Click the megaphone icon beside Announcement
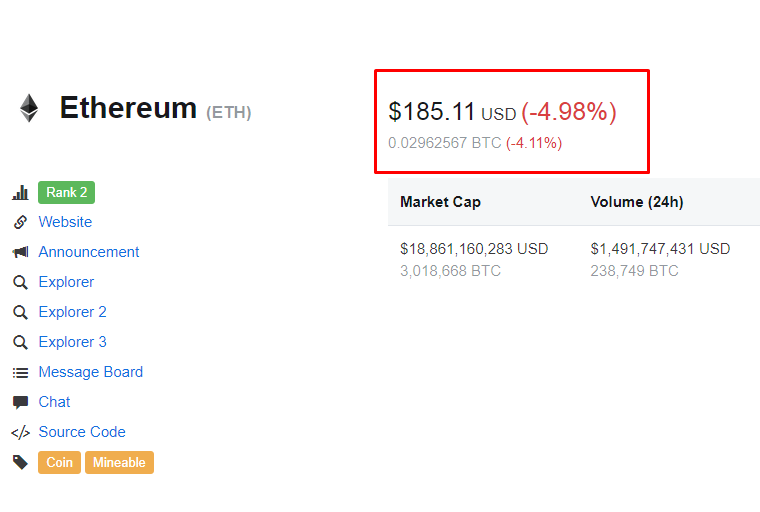This screenshot has width=760, height=512. pyautogui.click(x=20, y=252)
